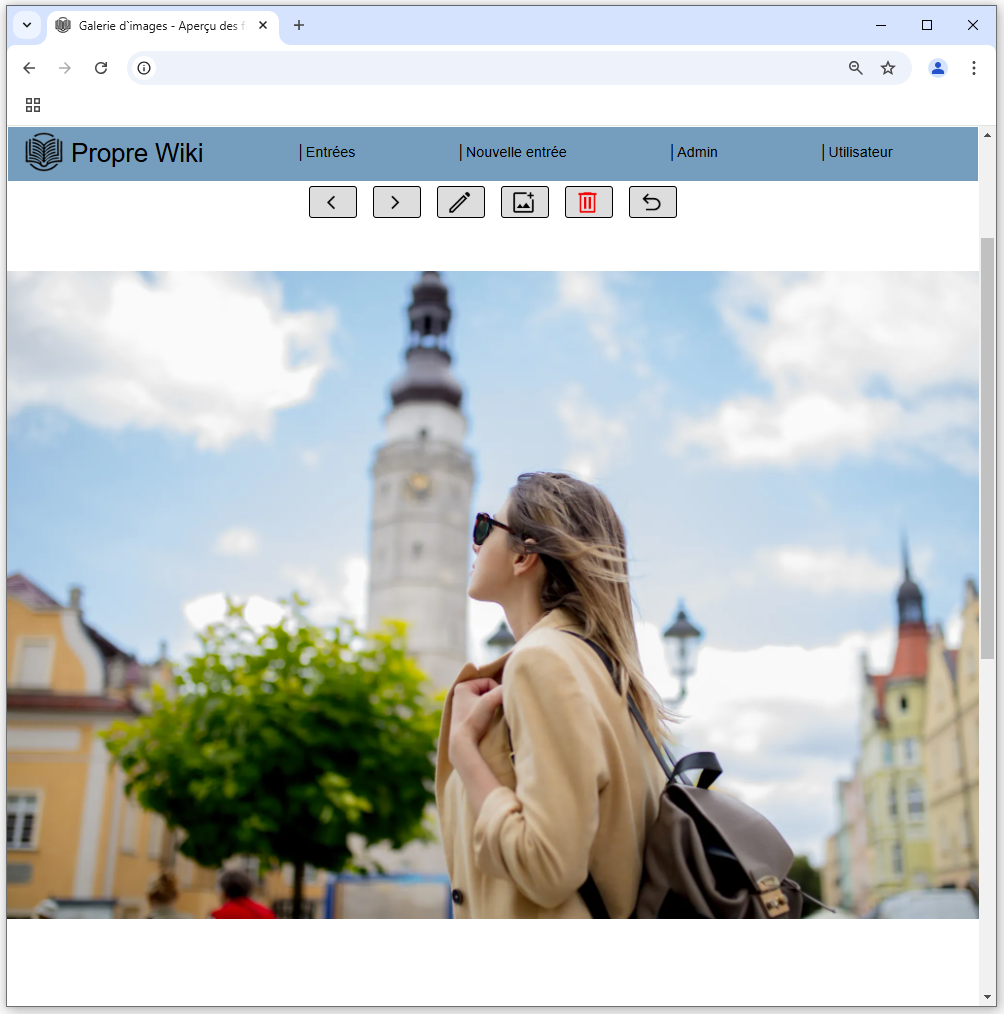
Task: Click the browser back arrow
Action: pos(29,68)
